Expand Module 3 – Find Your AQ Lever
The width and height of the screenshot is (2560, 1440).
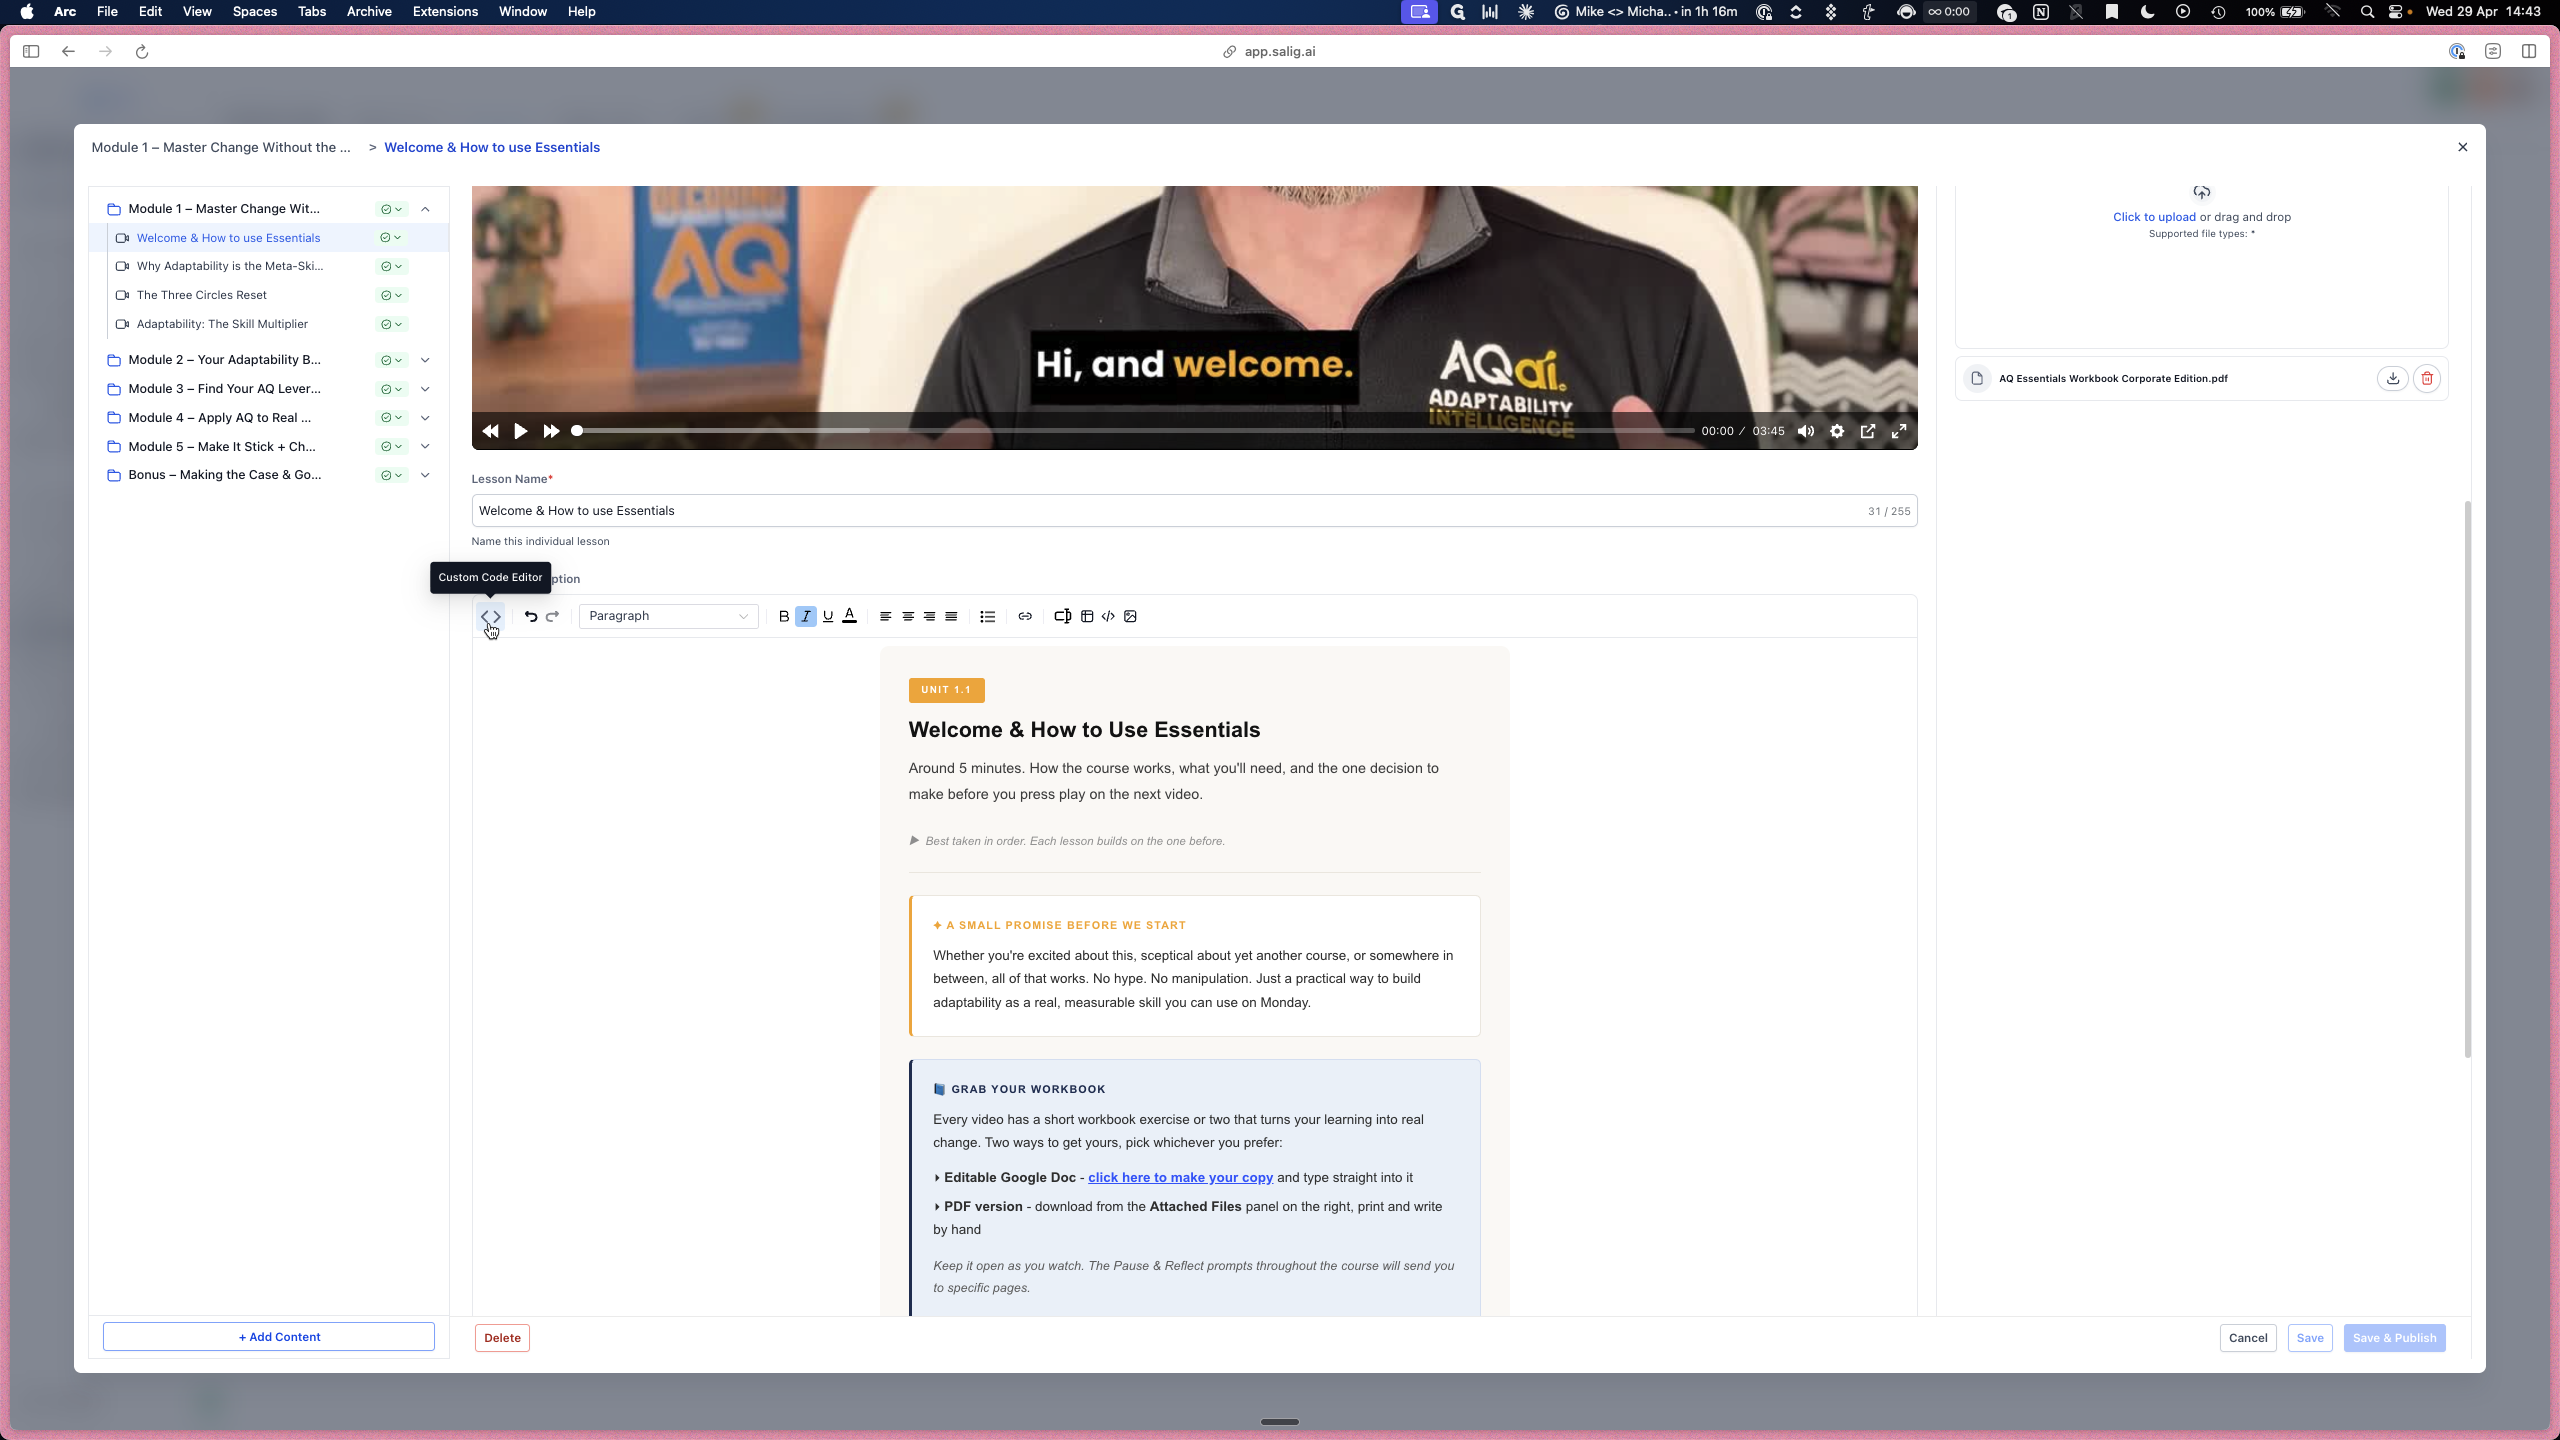425,389
